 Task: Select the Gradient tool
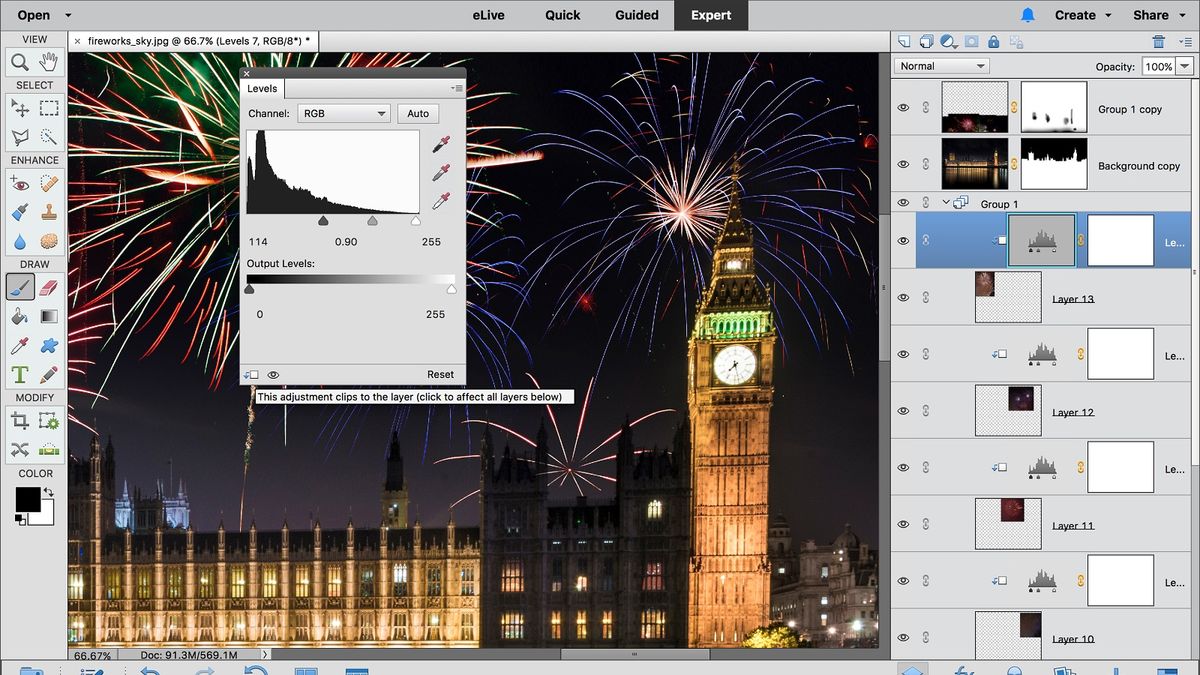pos(49,316)
